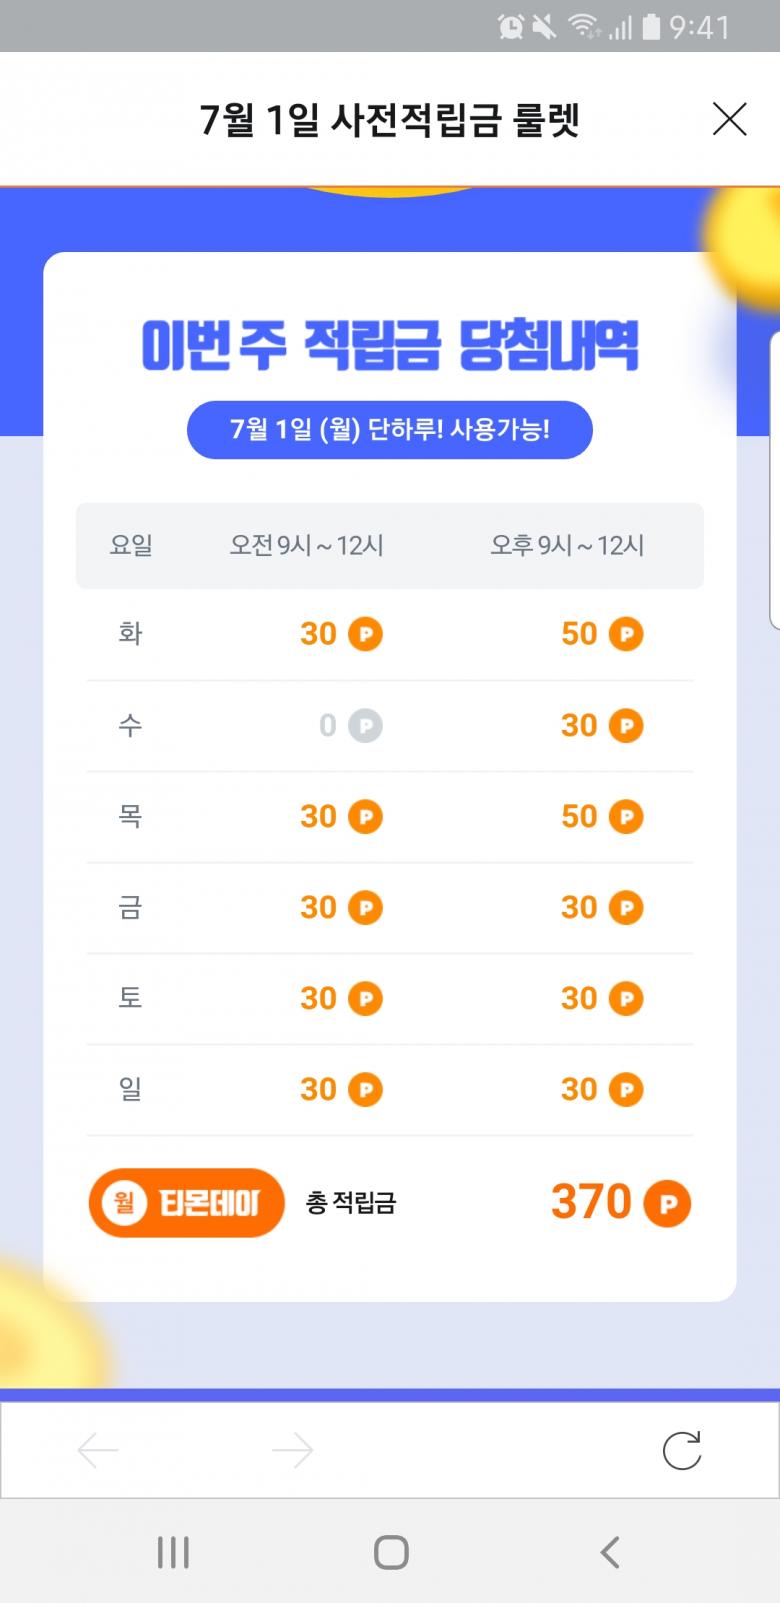Tap the battery icon in the status bar
Viewport: 780px width, 1603px height.
point(651,27)
